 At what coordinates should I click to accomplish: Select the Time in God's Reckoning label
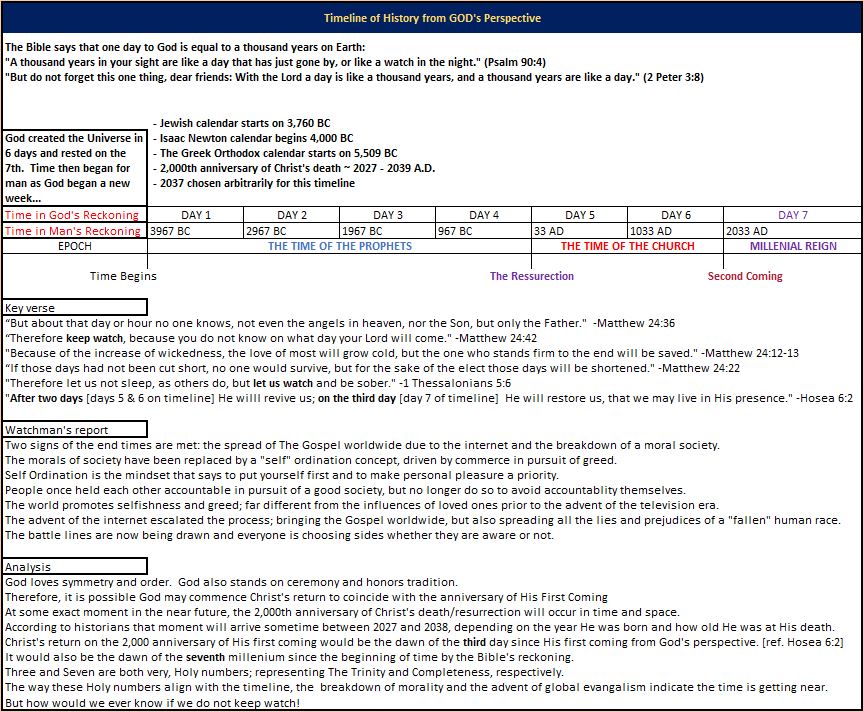tap(74, 215)
